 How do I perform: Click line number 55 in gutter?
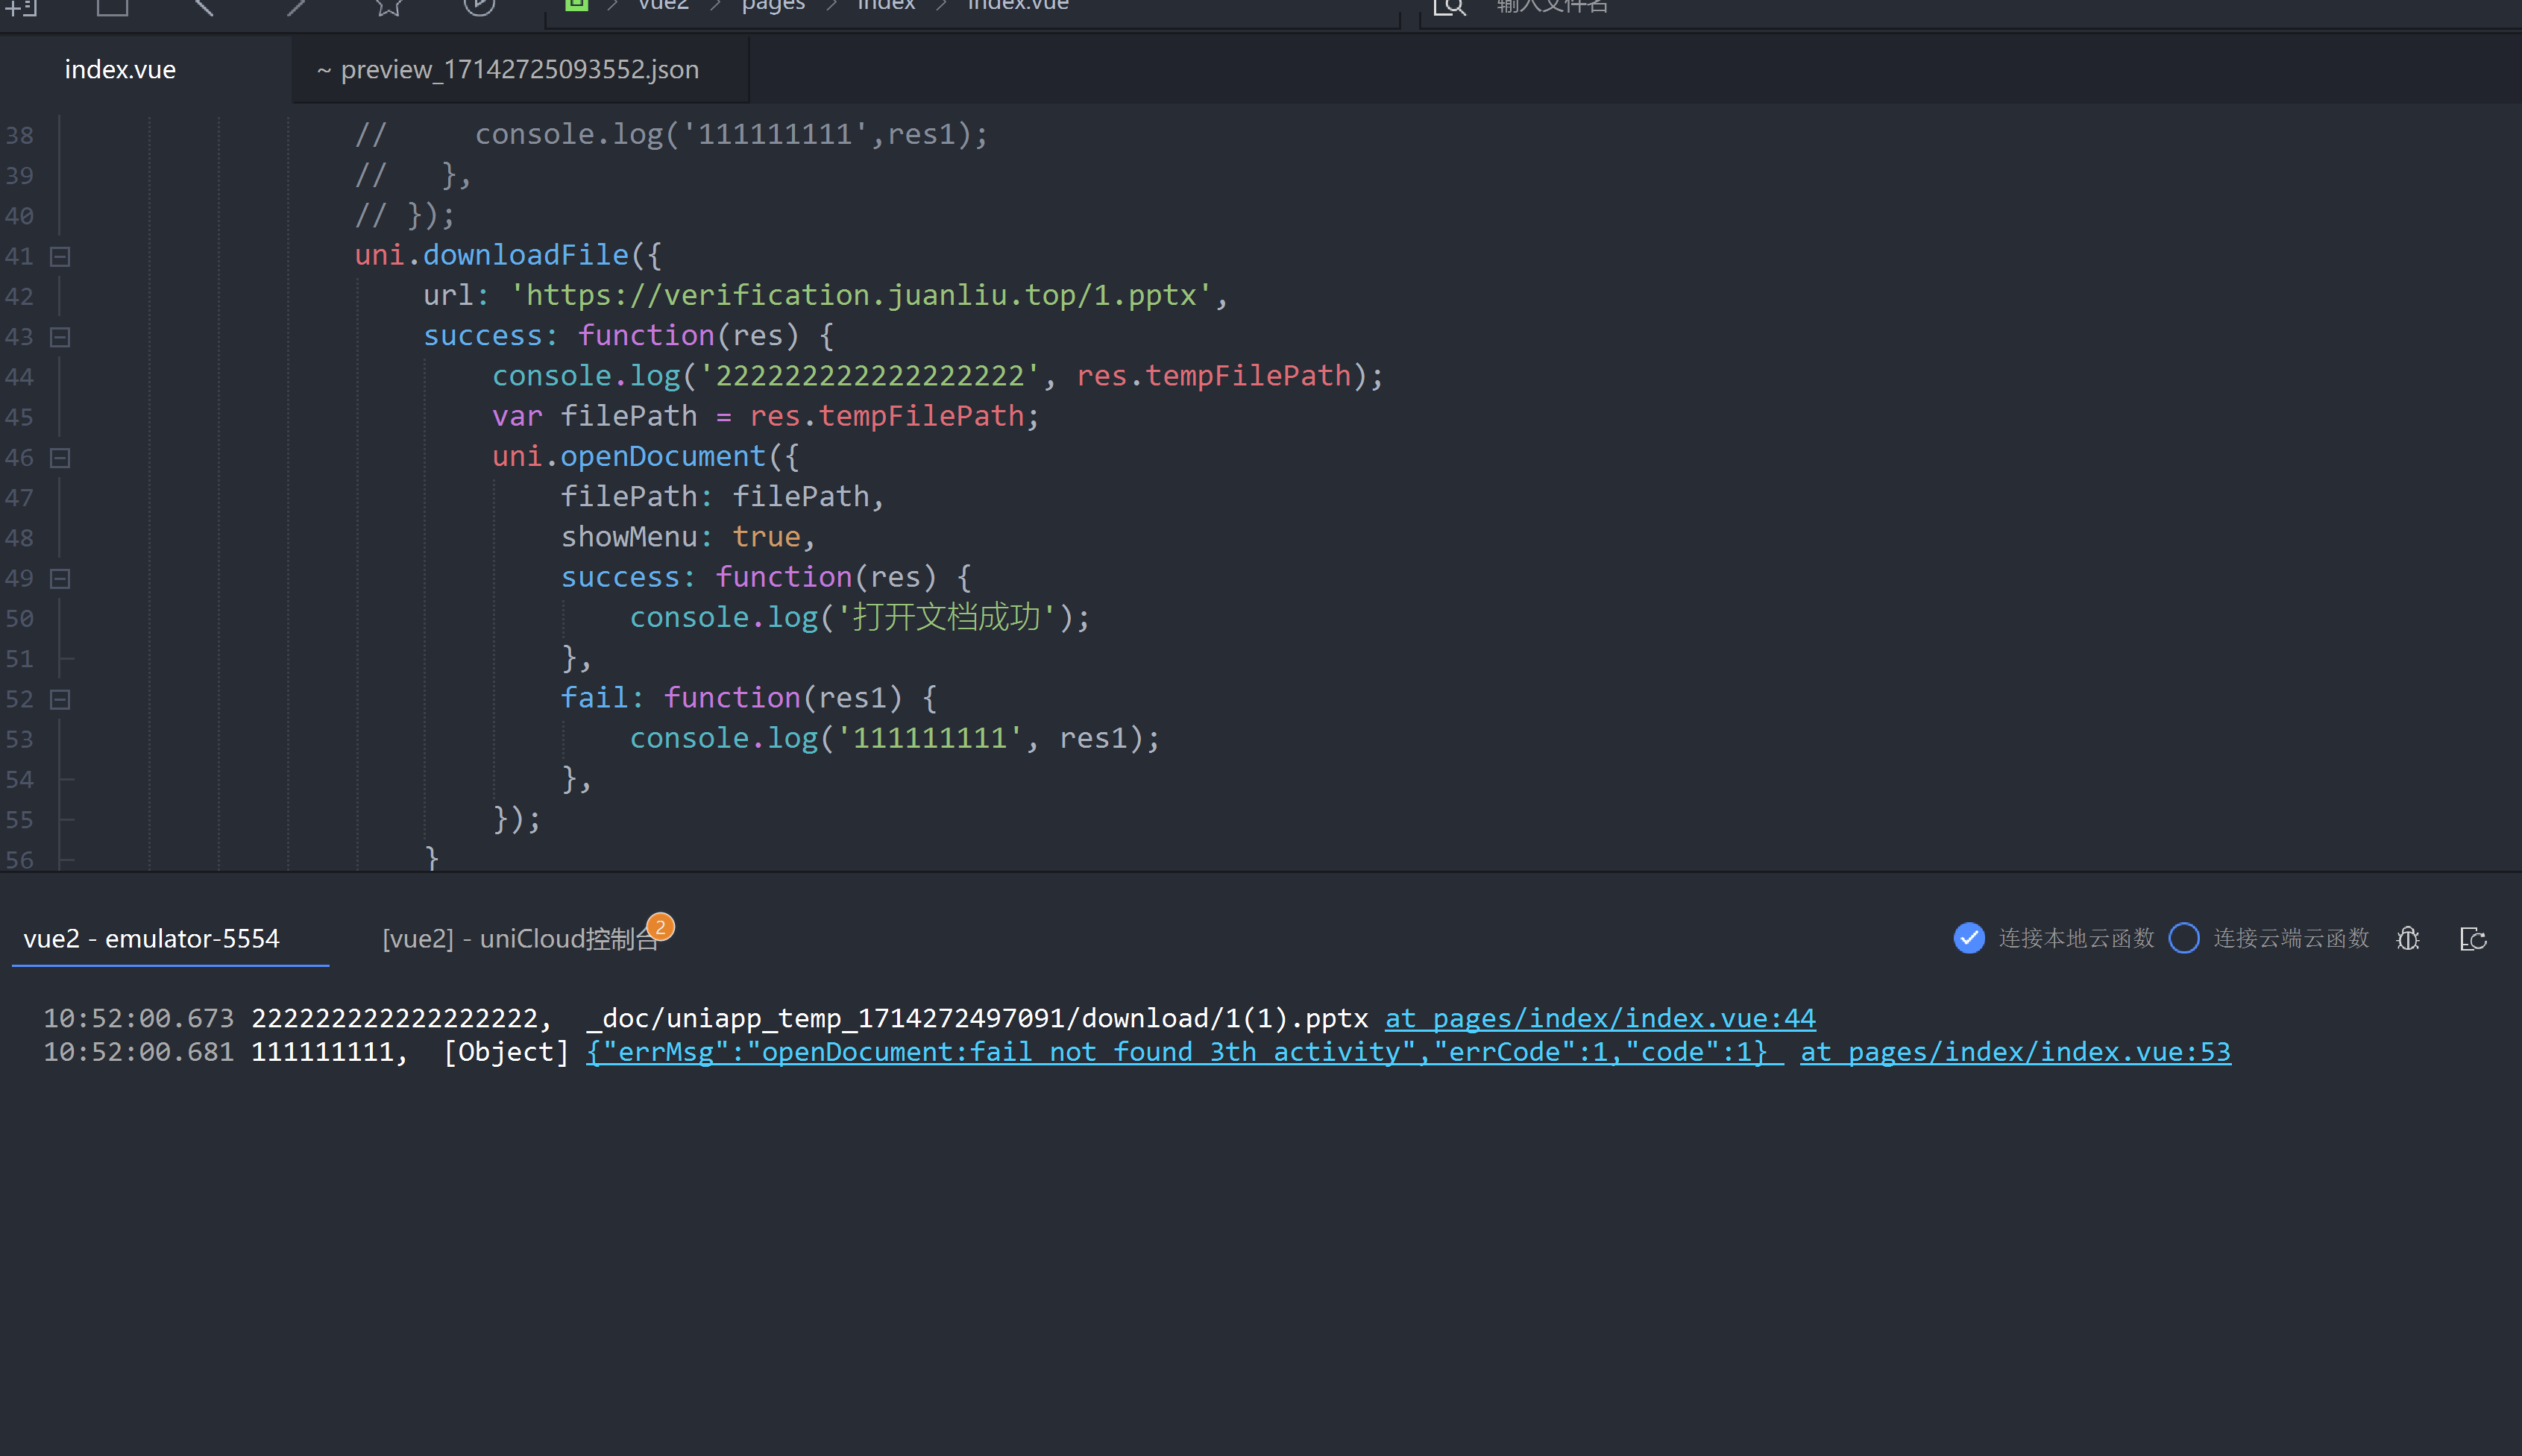pos(19,820)
